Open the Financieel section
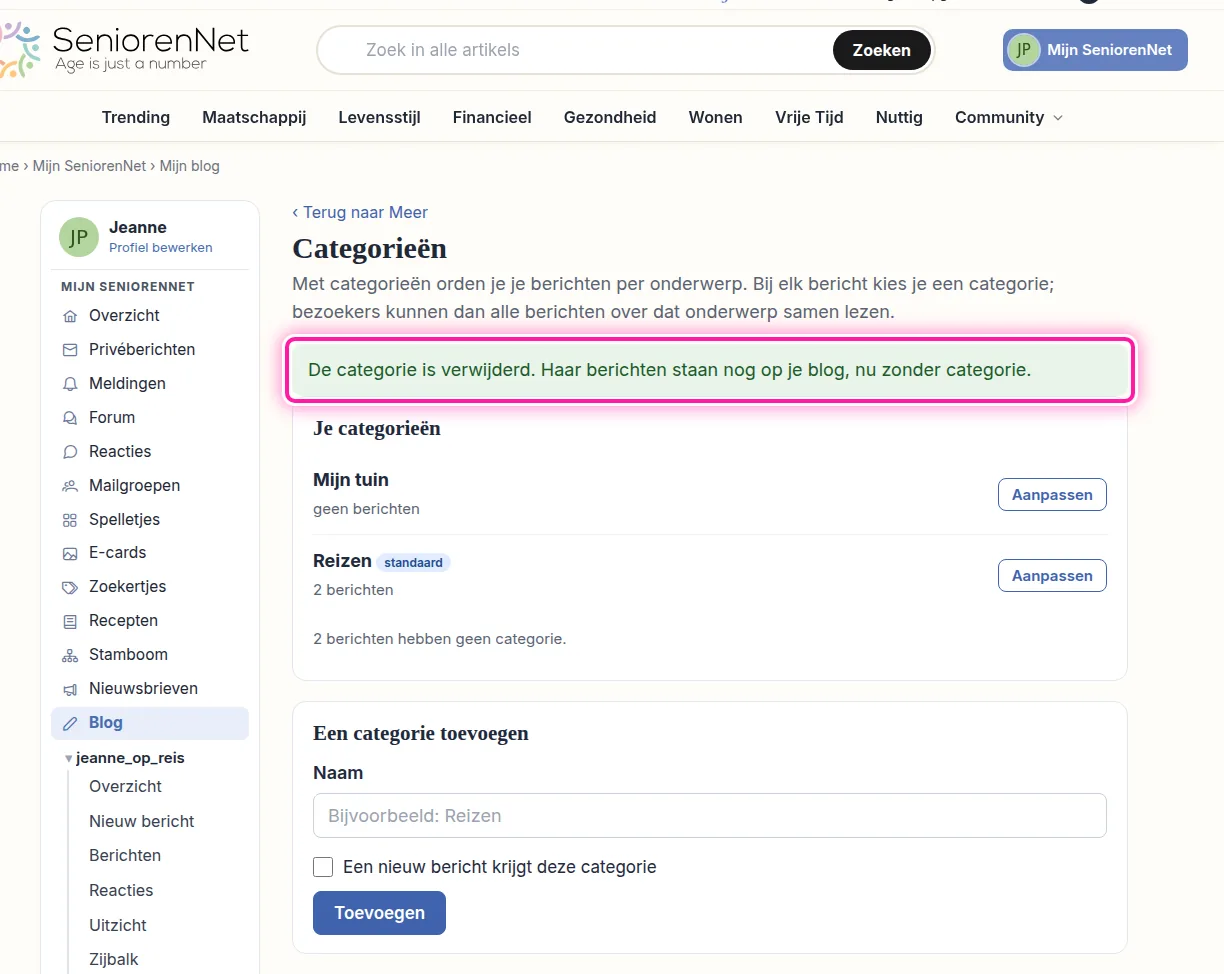 pyautogui.click(x=492, y=117)
